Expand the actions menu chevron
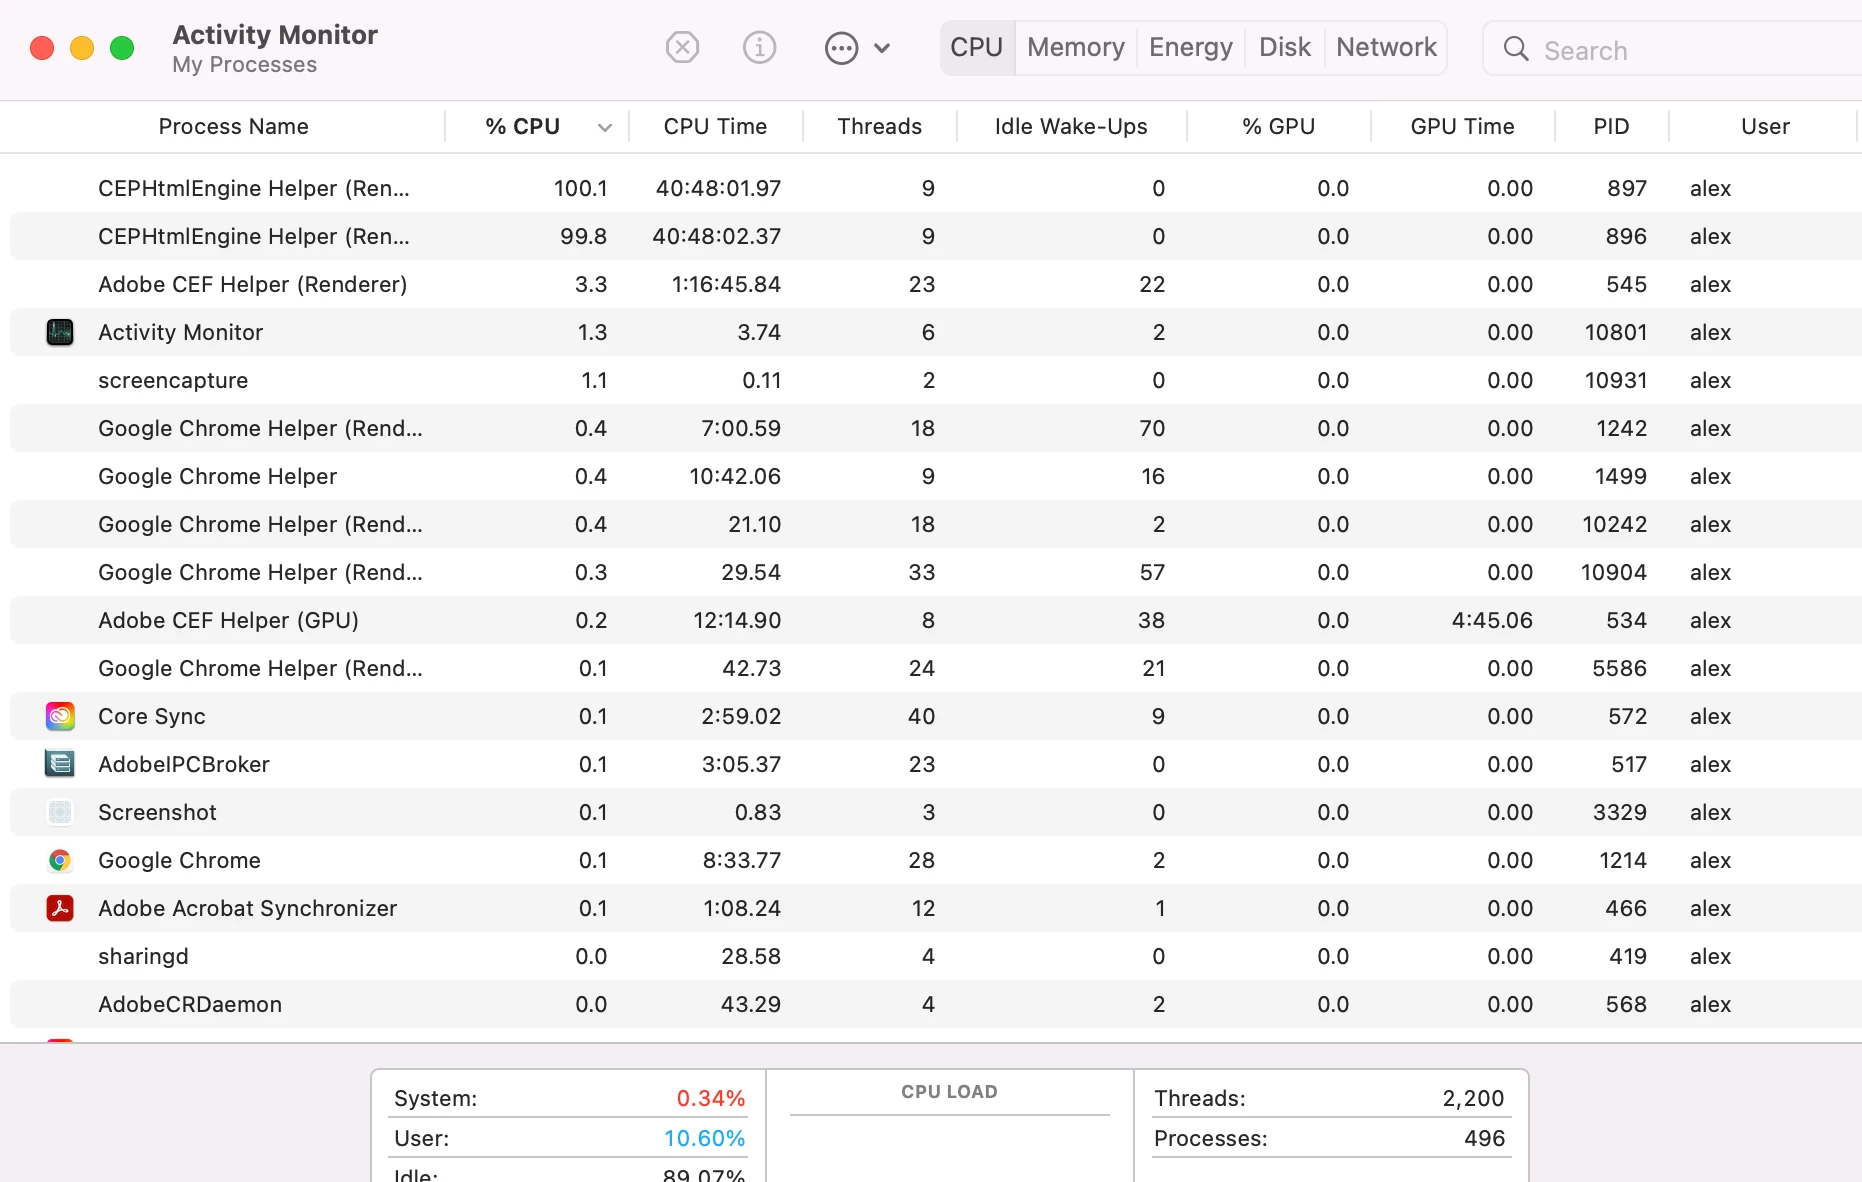Viewport: 1862px width, 1182px height. 882,48
